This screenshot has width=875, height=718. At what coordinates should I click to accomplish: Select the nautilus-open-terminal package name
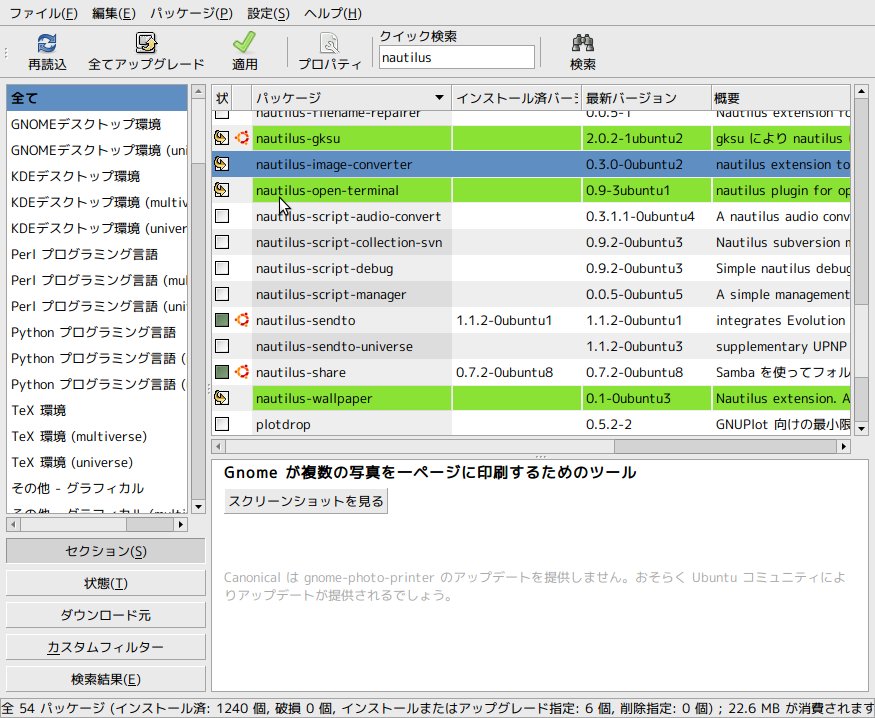coord(327,191)
